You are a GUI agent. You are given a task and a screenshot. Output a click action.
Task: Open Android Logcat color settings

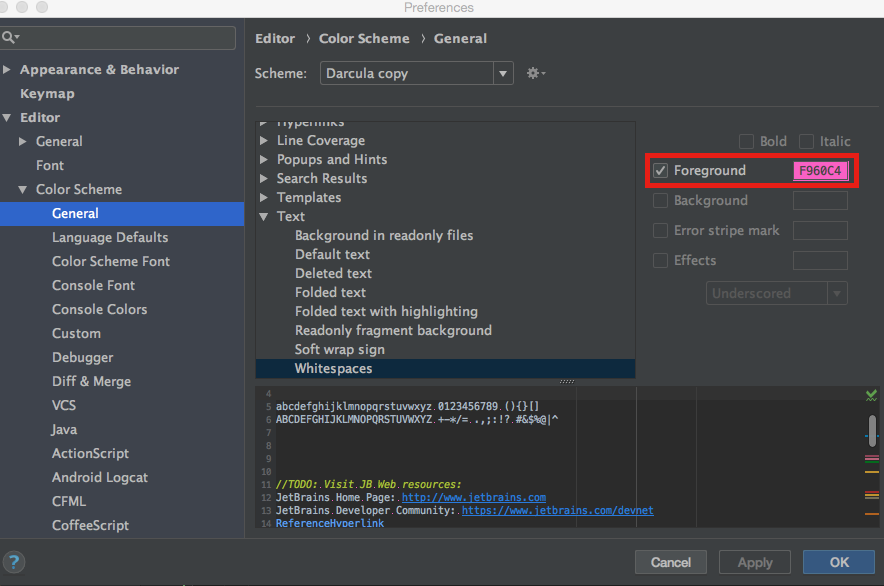coord(100,477)
